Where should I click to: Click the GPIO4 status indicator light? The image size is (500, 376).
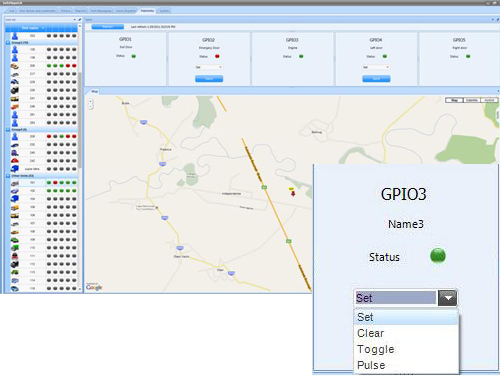coord(385,56)
